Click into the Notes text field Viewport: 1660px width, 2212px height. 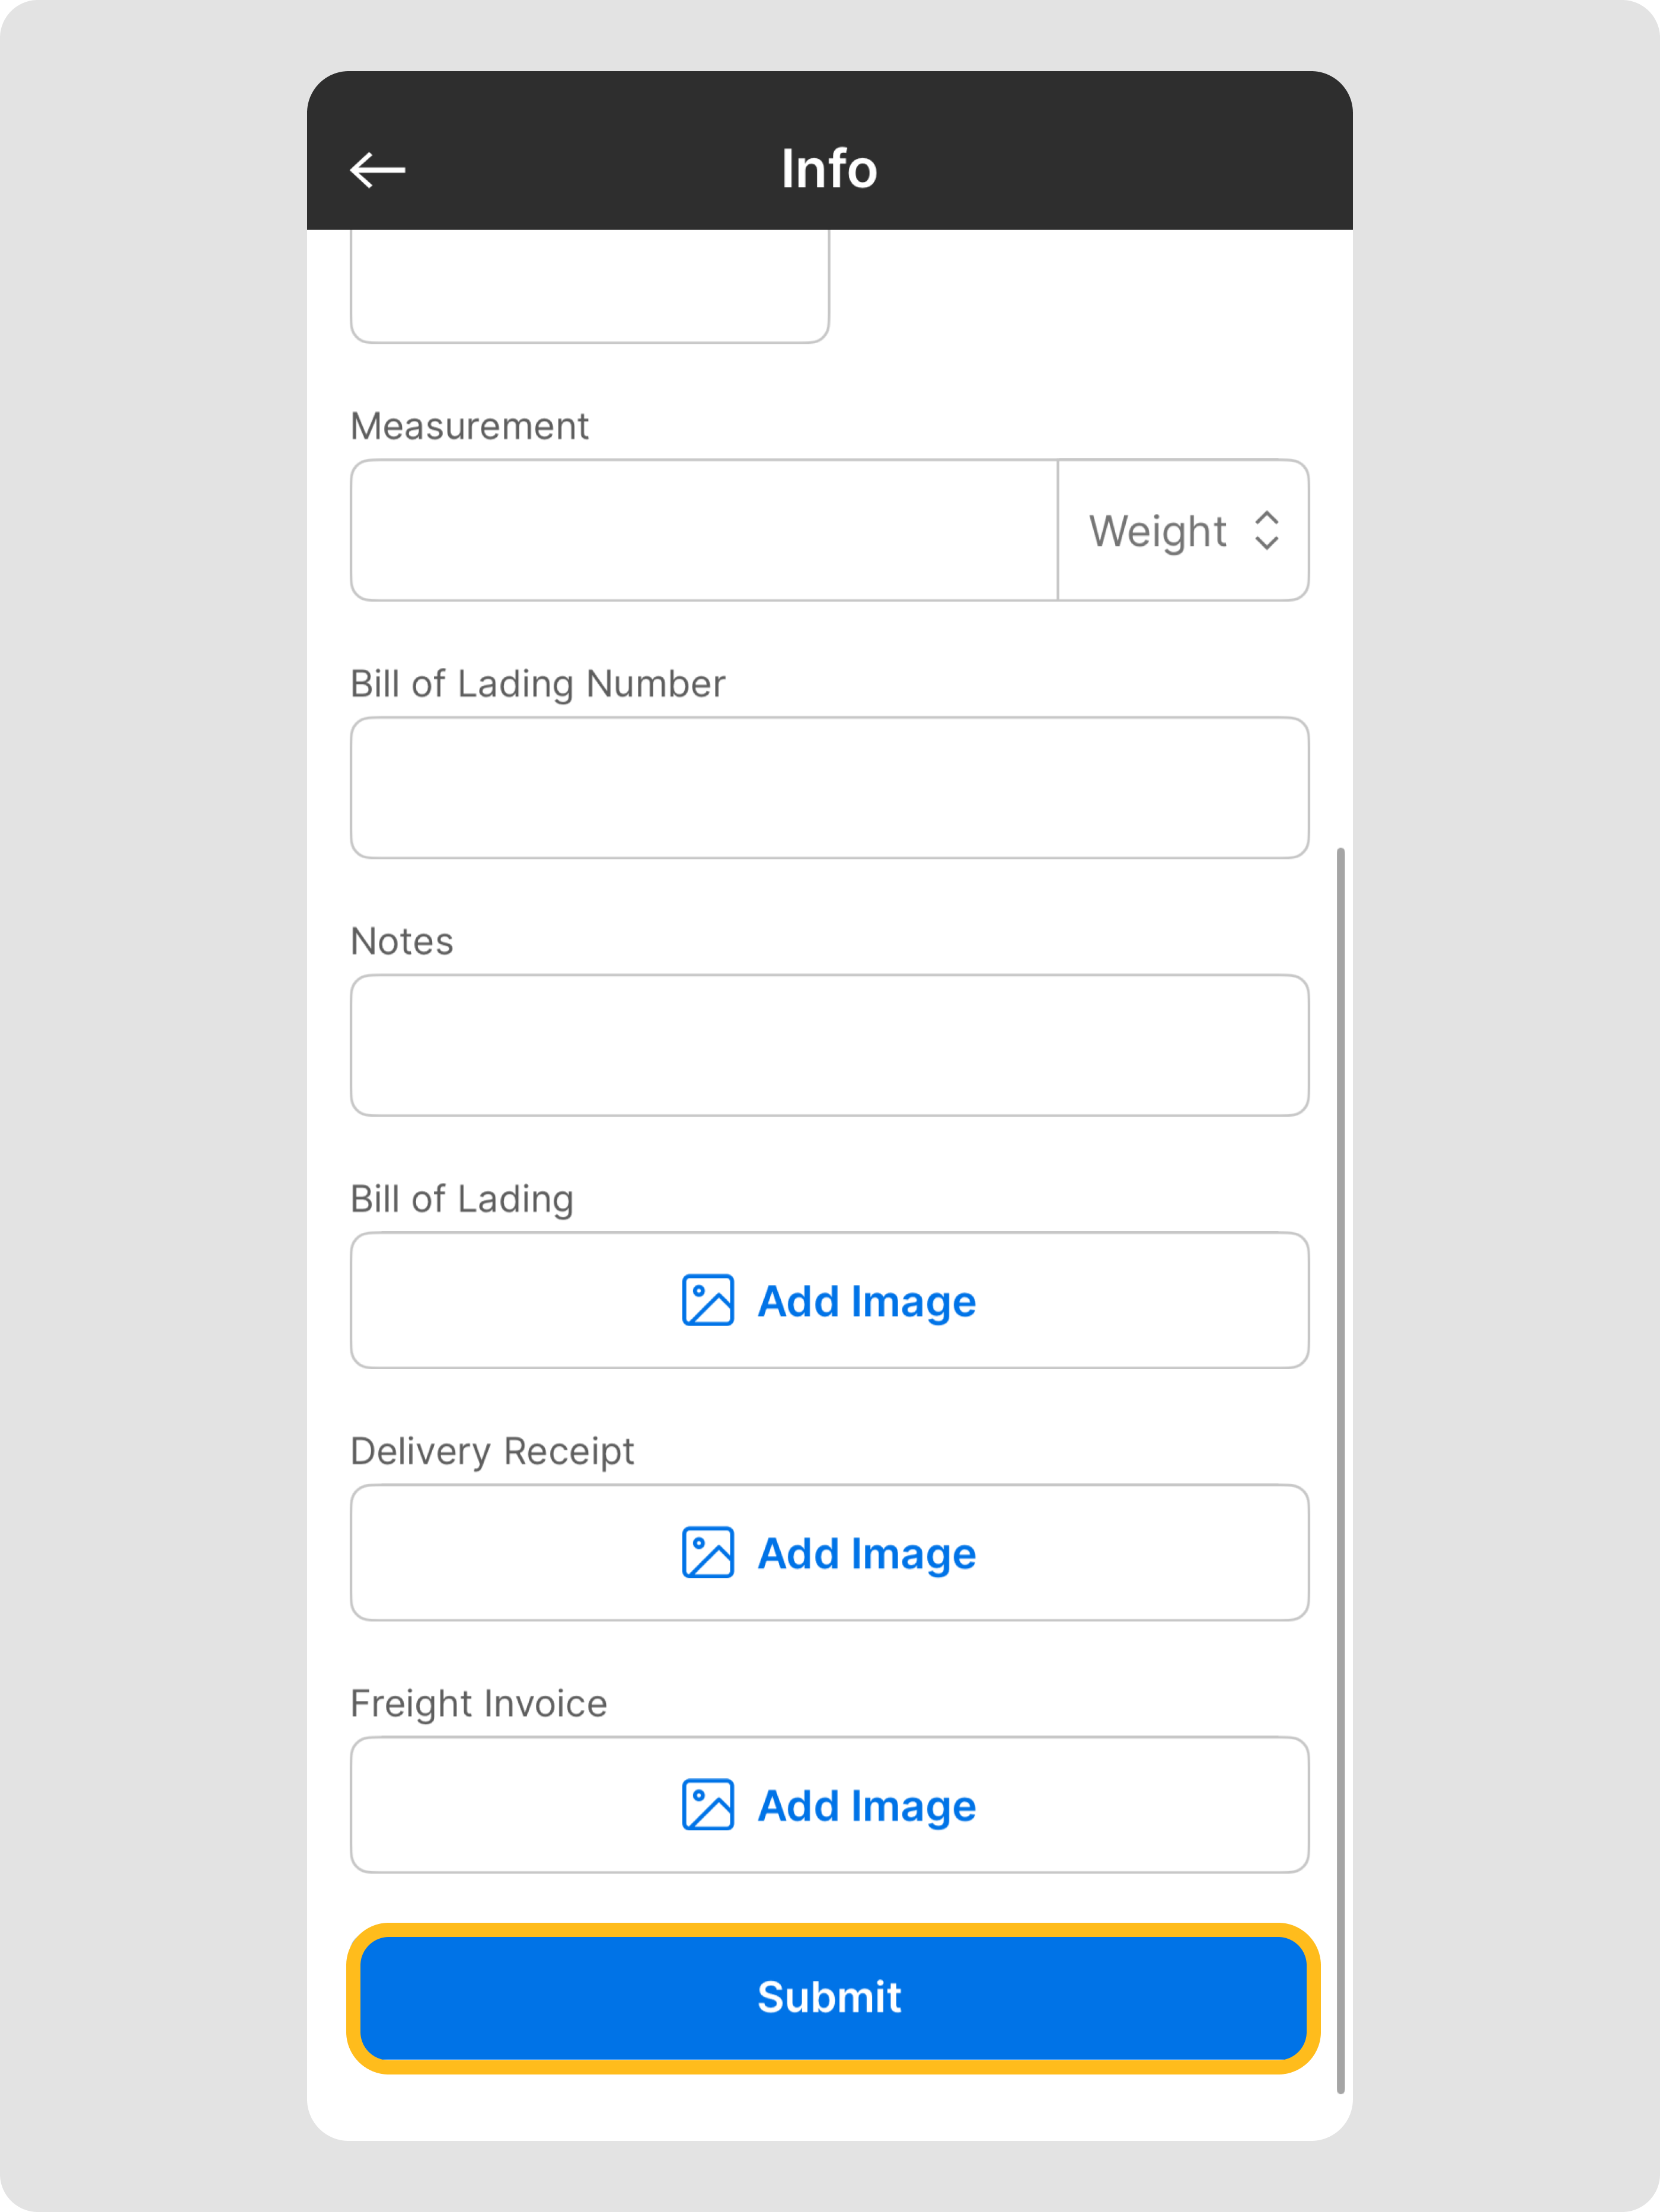[x=829, y=1045]
